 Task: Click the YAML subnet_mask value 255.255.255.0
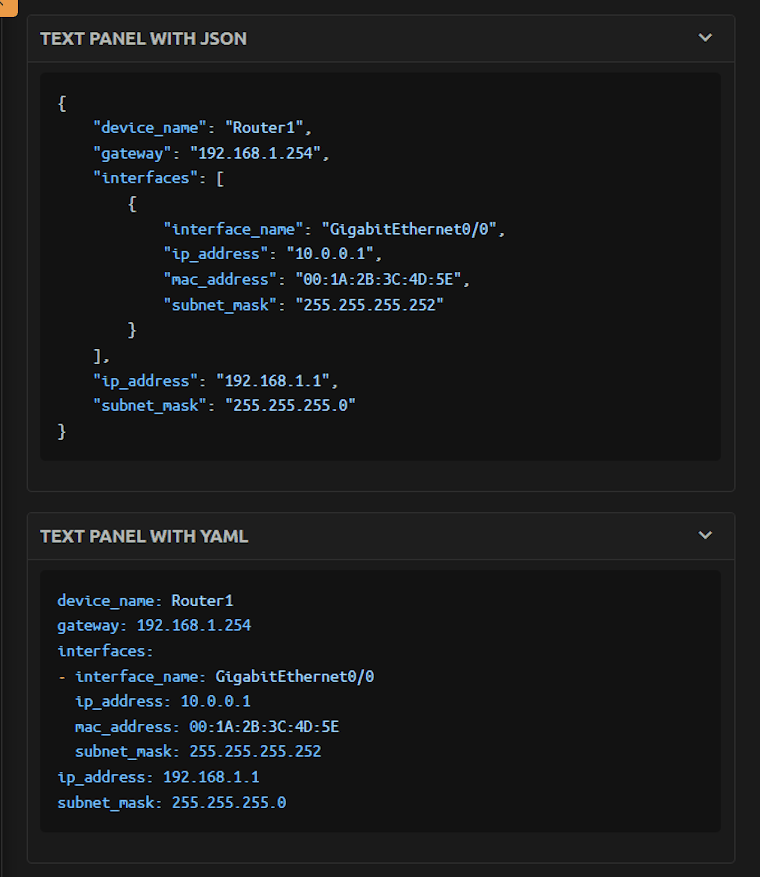click(229, 802)
